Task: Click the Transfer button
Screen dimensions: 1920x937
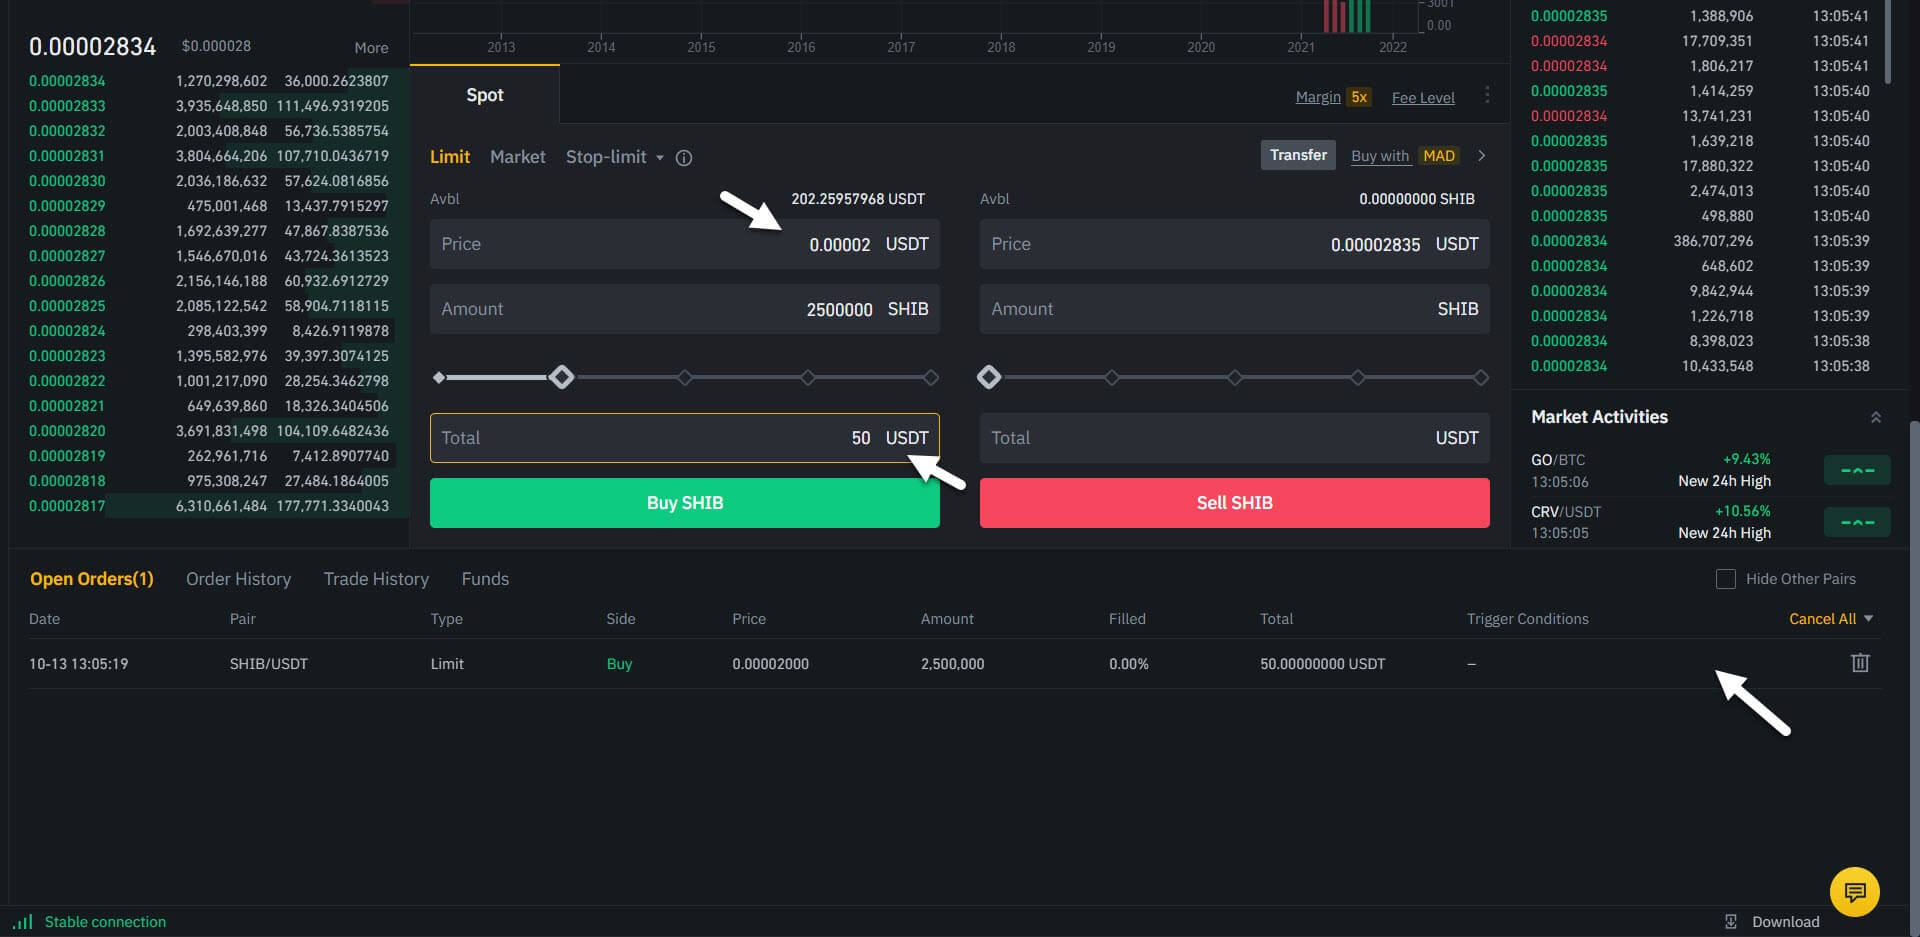Action: (1298, 155)
